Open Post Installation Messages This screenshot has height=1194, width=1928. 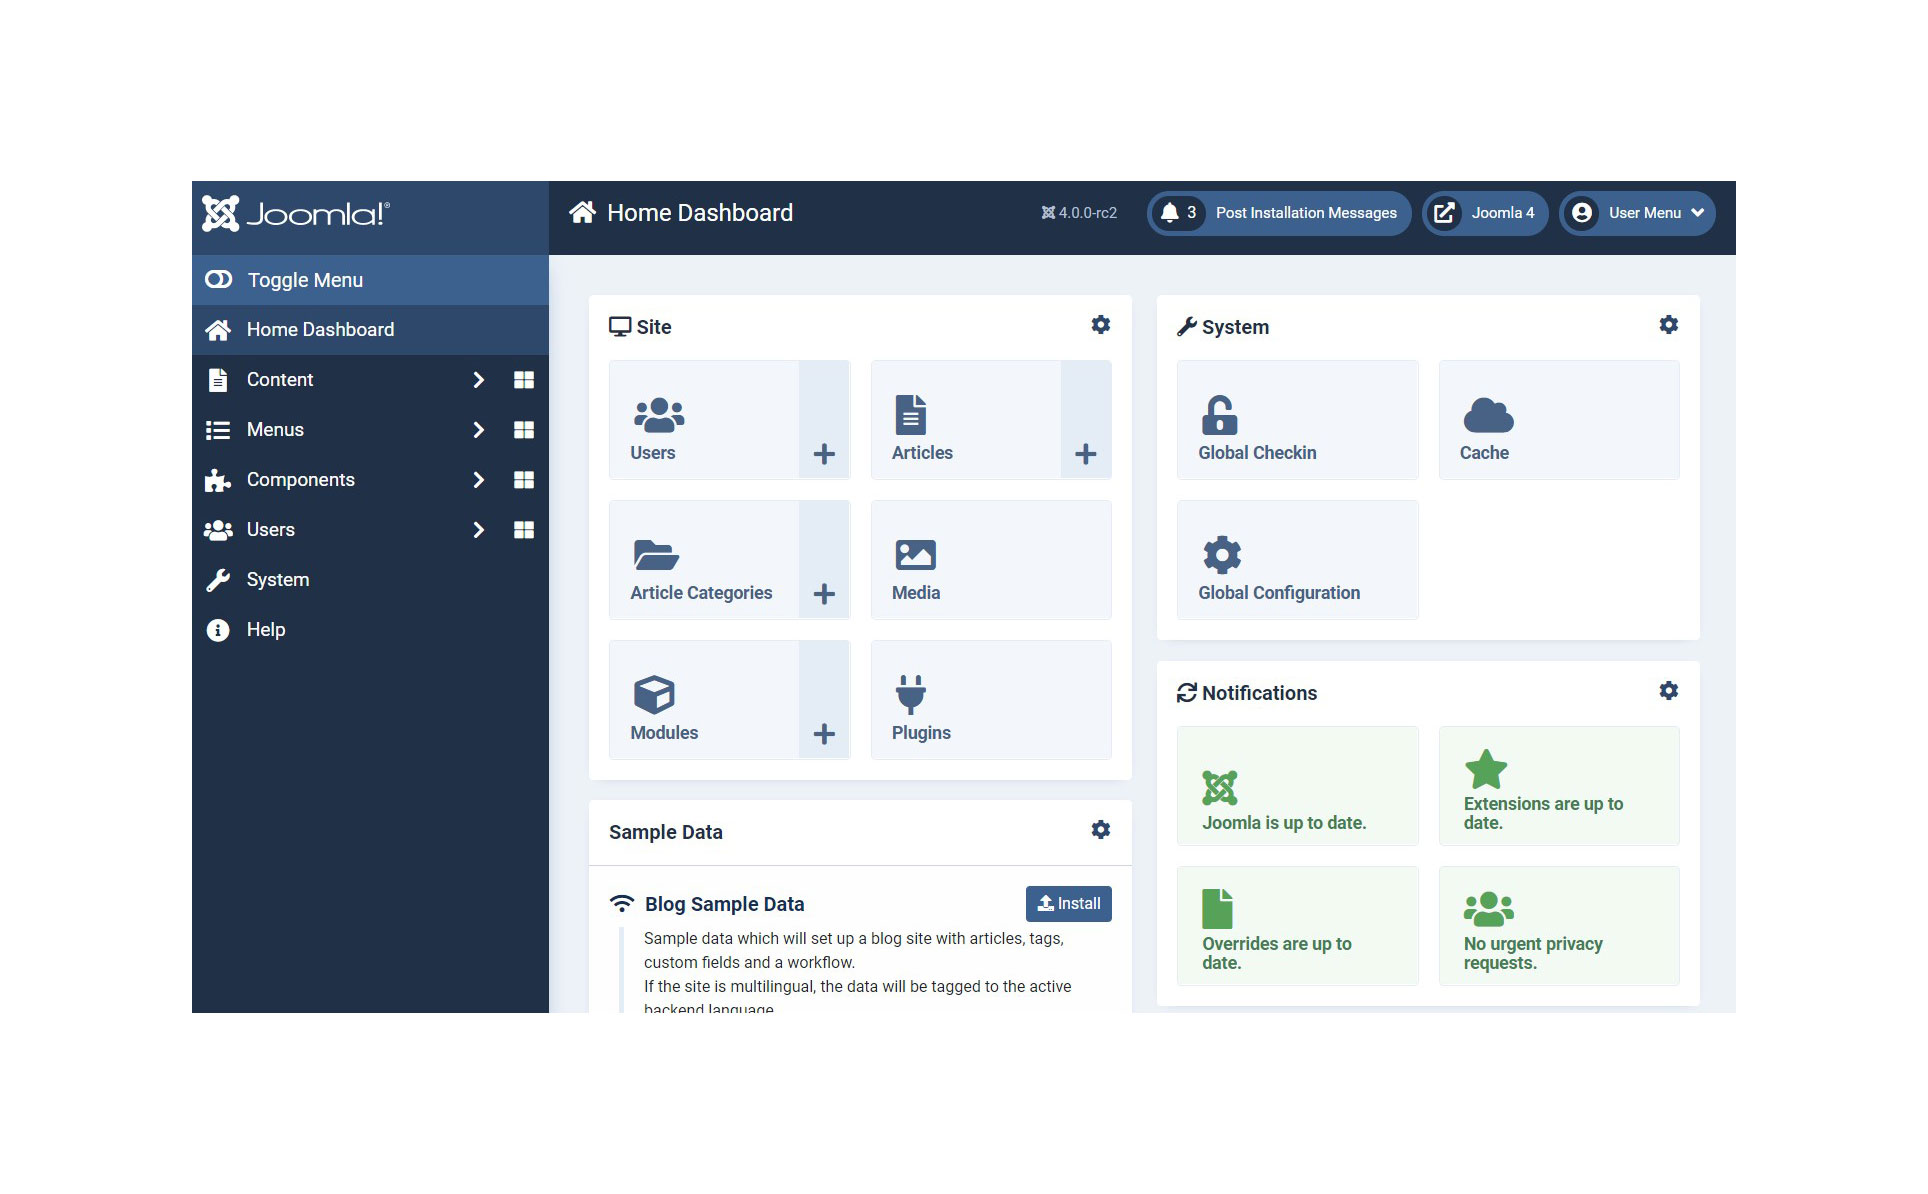[x=1279, y=213]
